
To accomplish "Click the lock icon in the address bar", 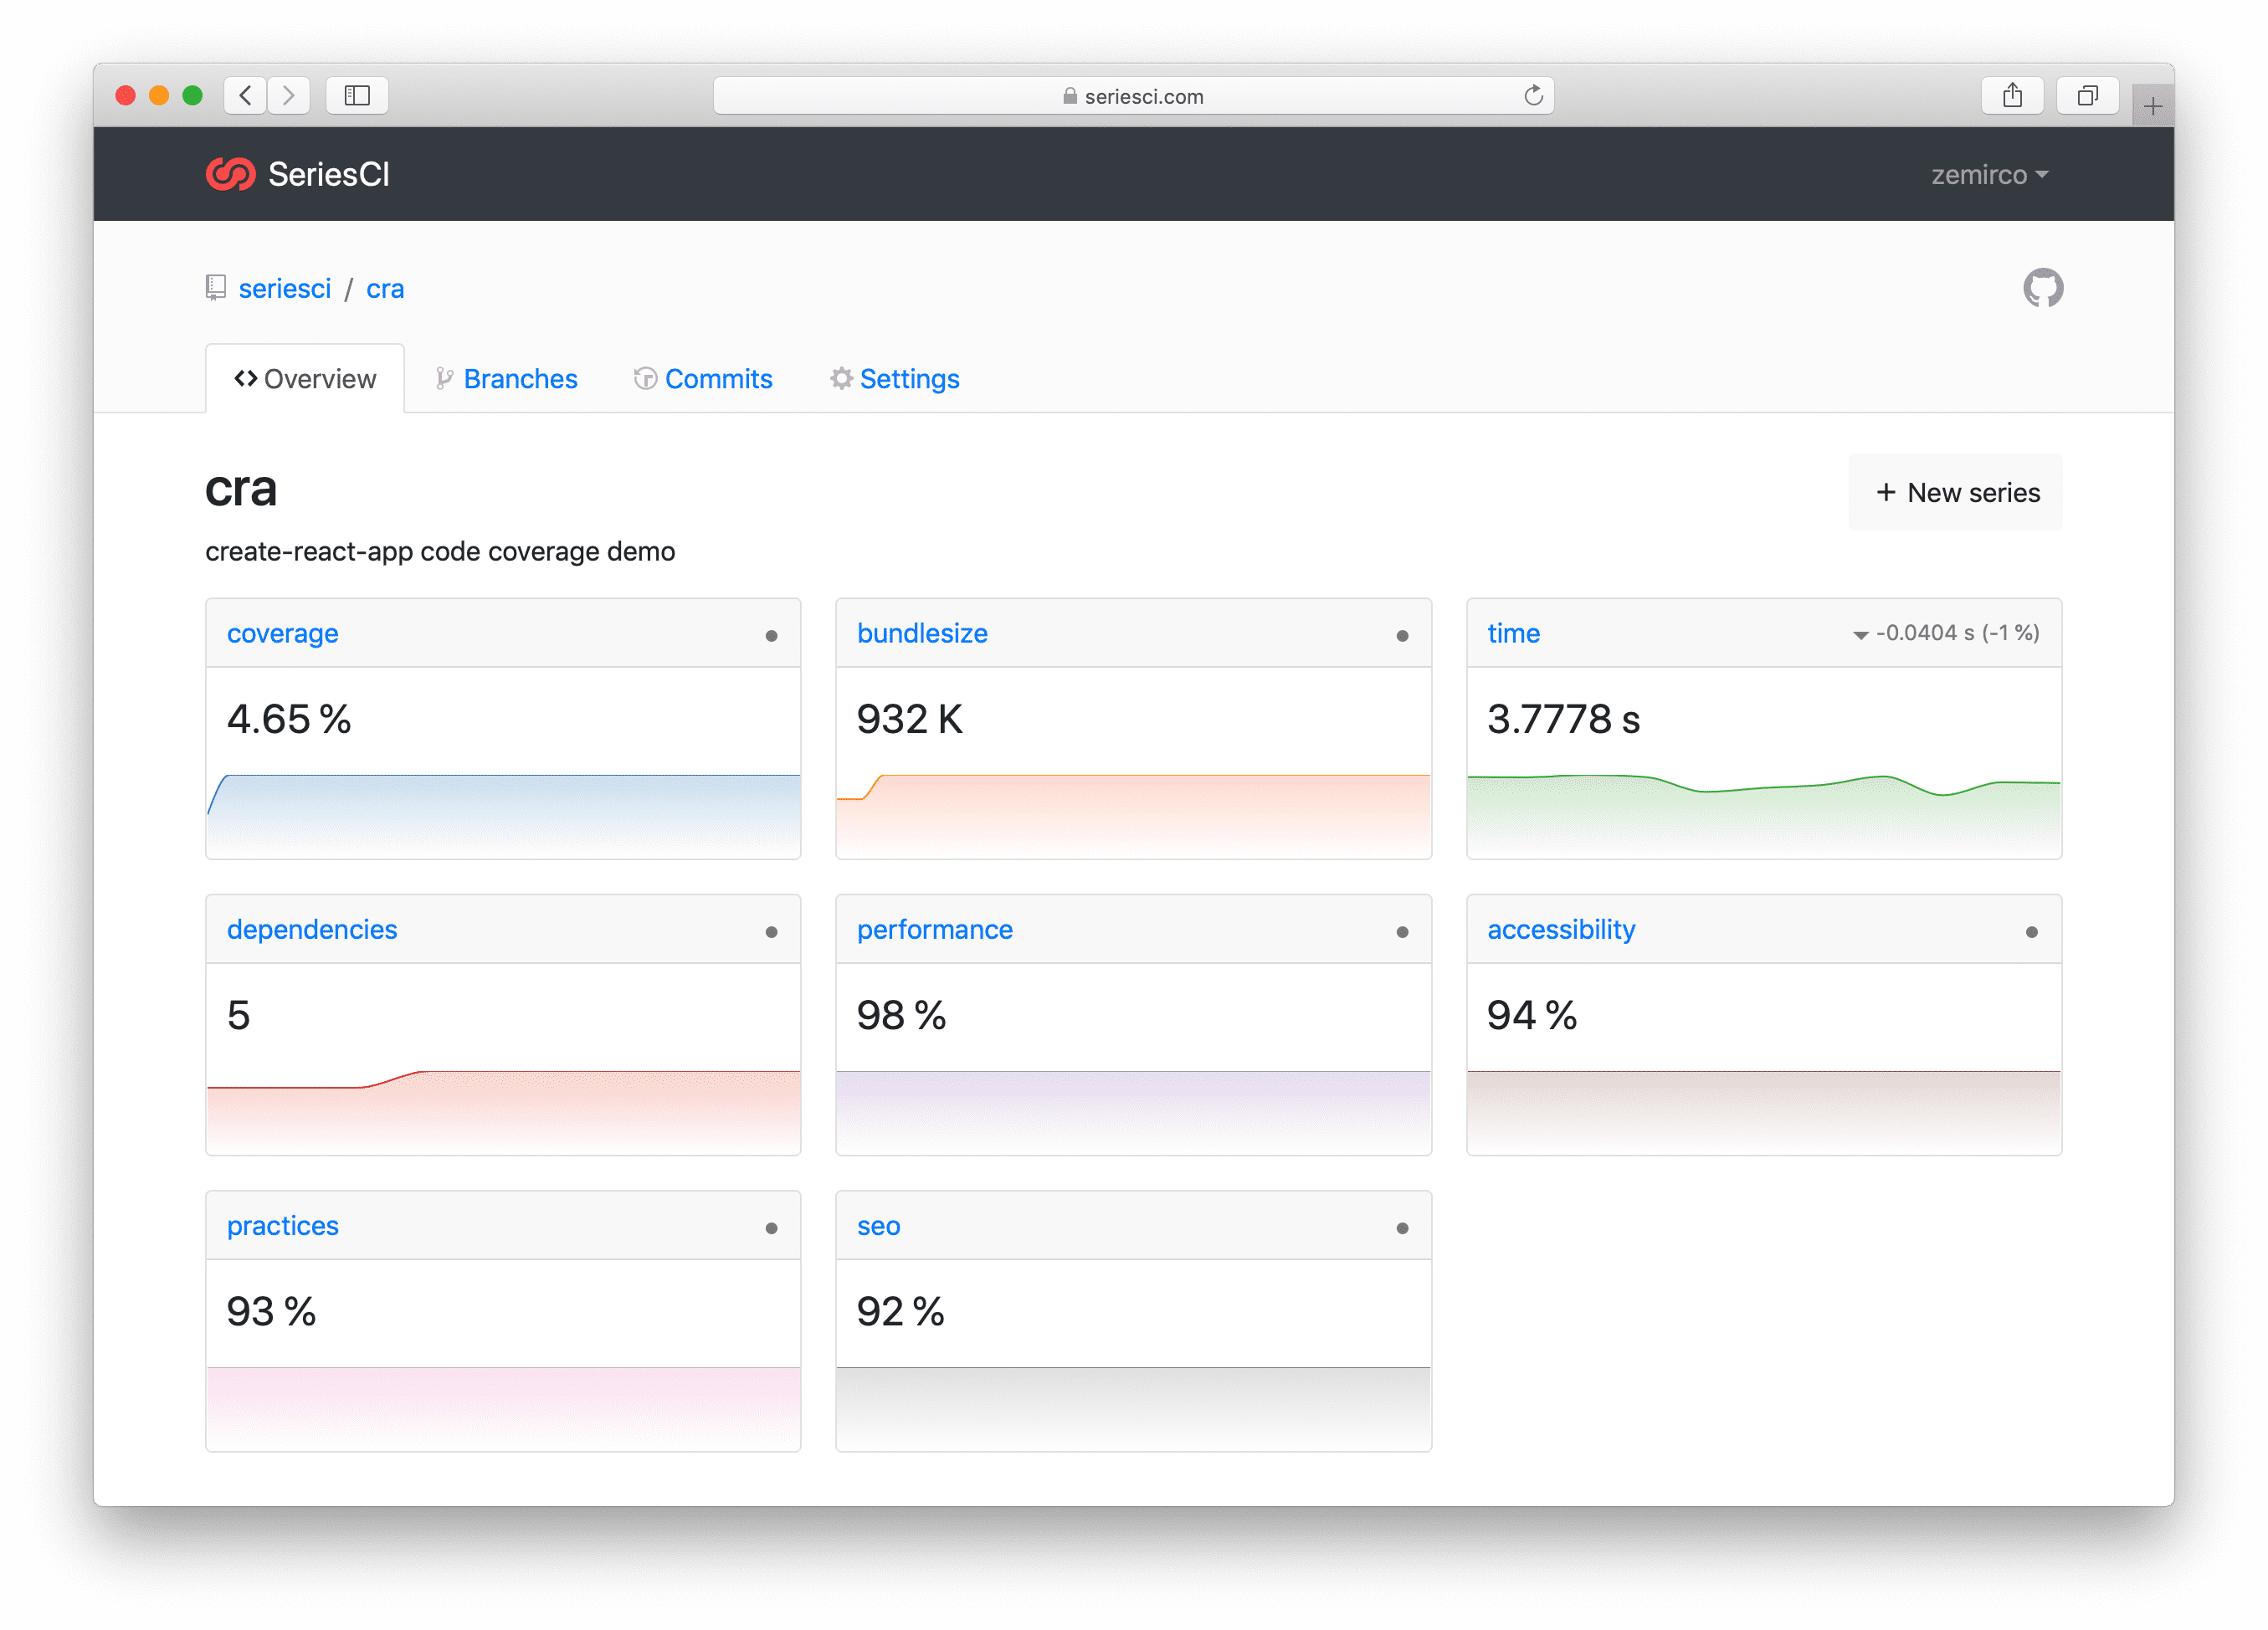I will [1070, 96].
